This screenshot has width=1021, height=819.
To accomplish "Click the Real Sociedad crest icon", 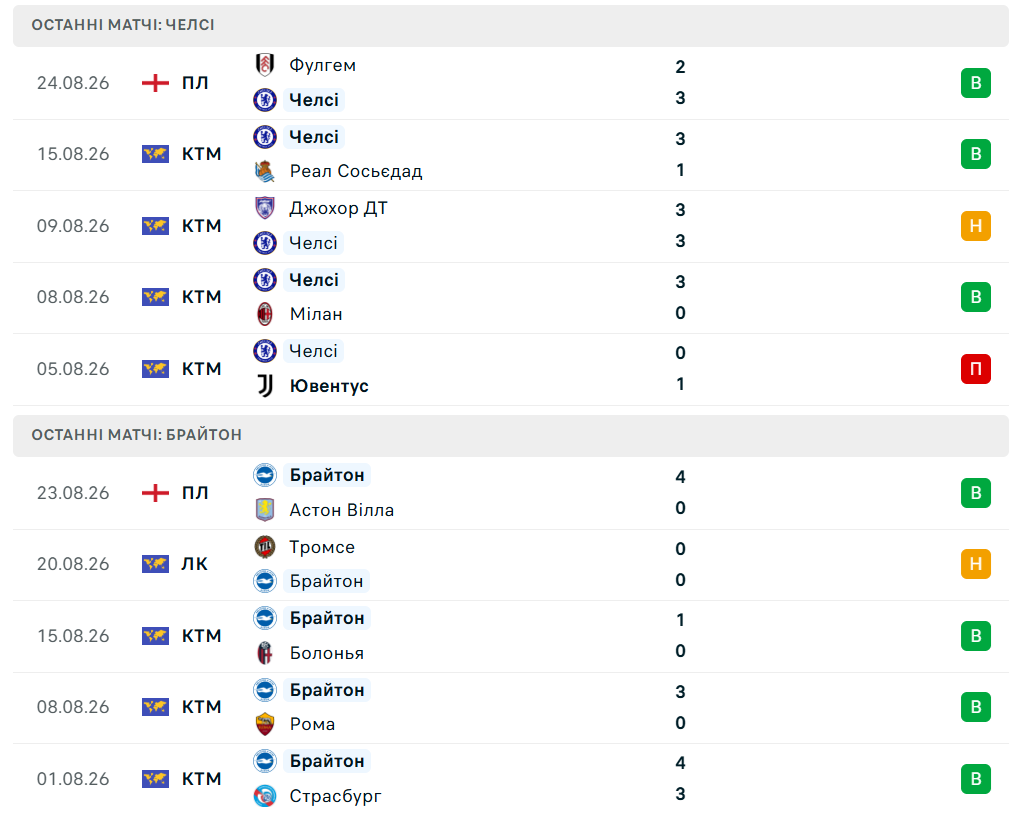I will point(264,171).
